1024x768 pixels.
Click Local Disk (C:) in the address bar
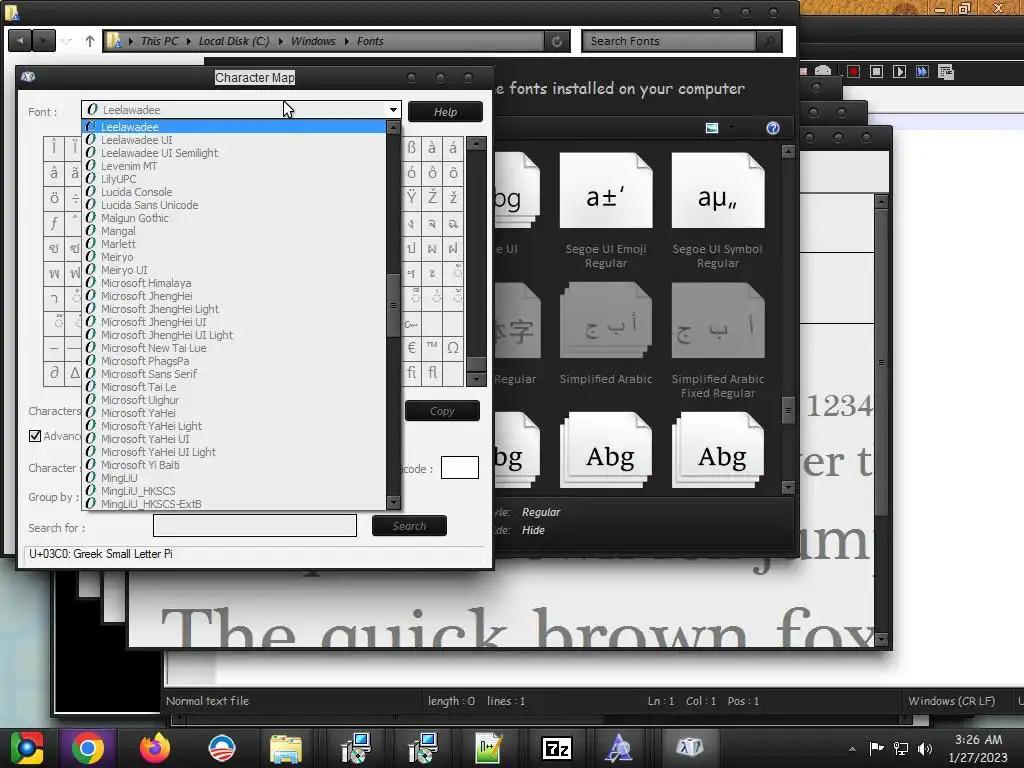pyautogui.click(x=234, y=41)
